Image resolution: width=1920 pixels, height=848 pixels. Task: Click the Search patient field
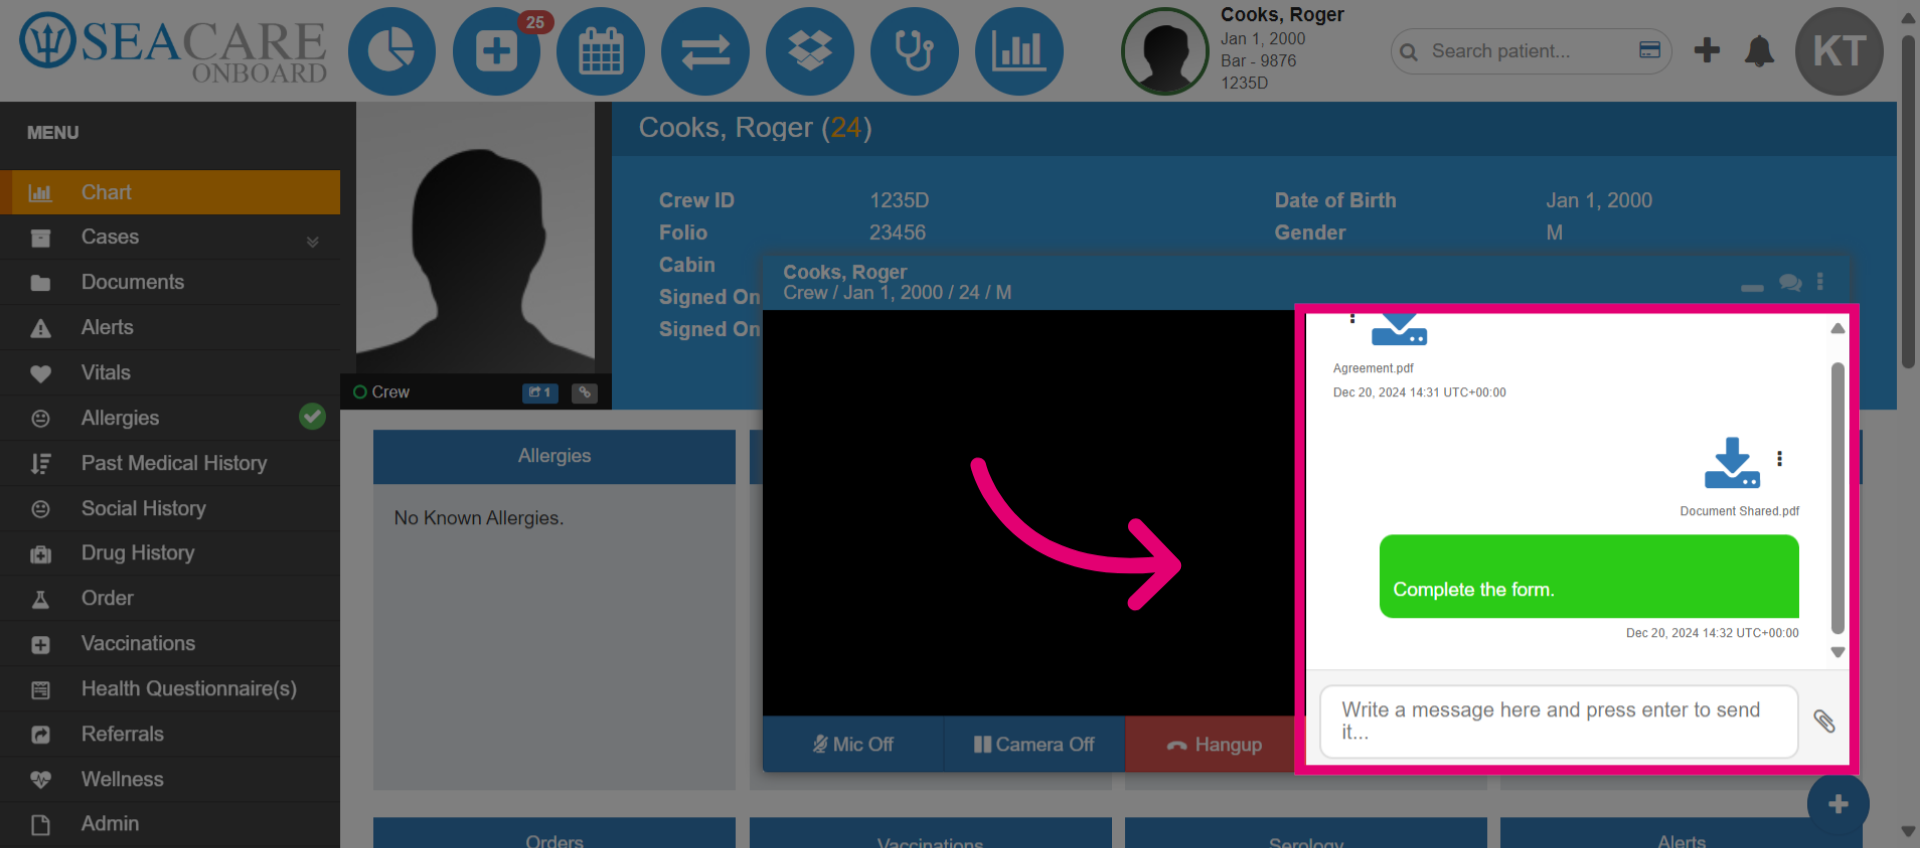1530,51
